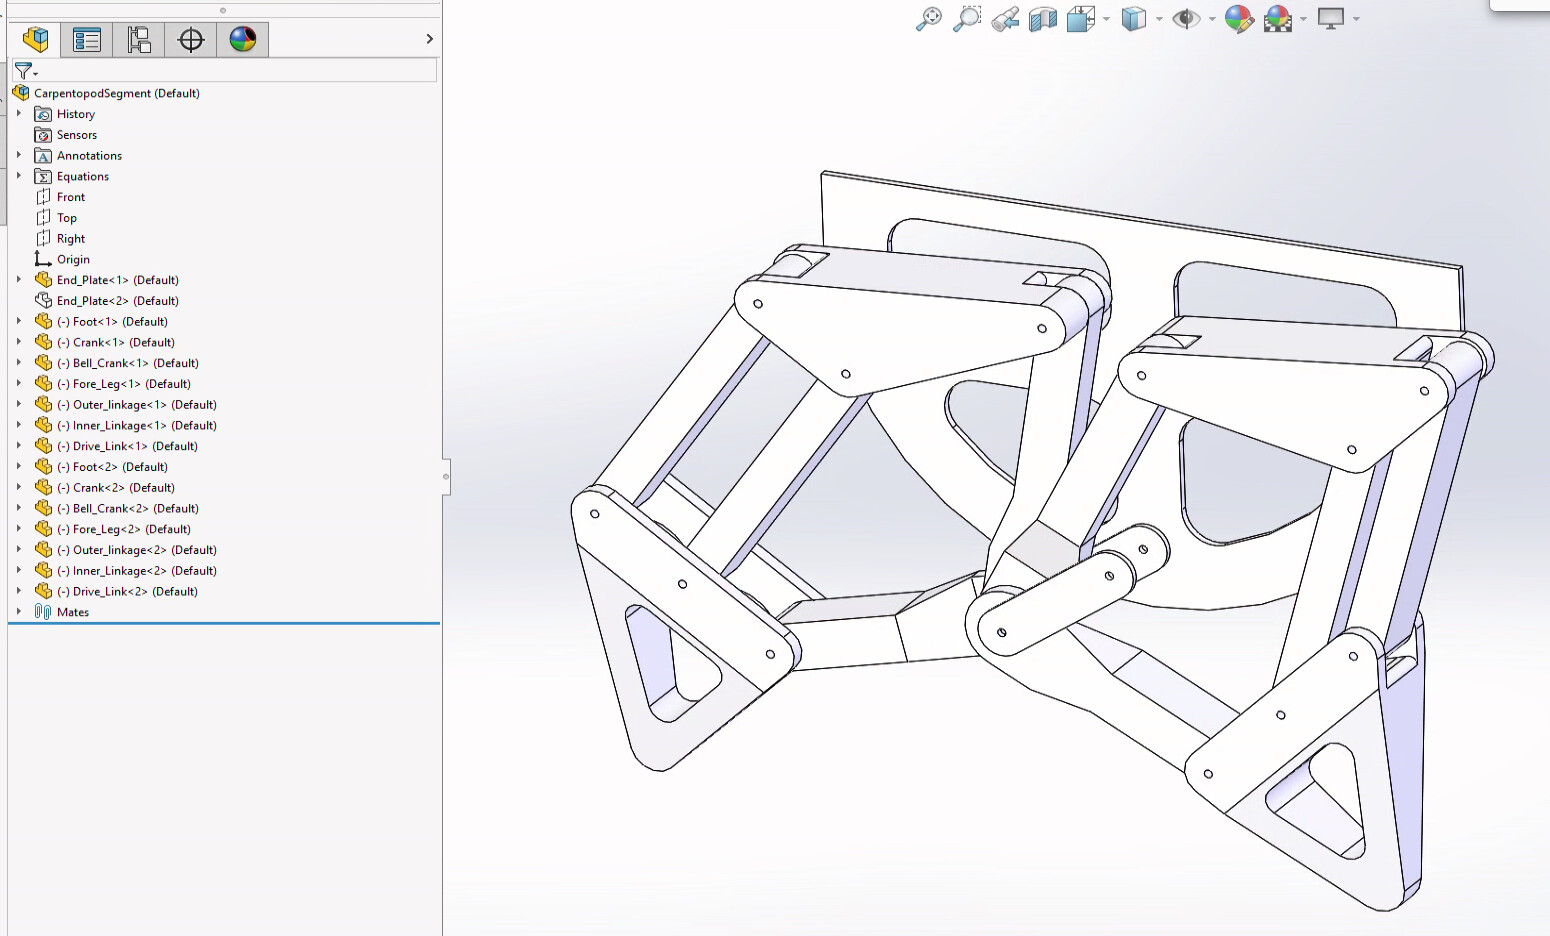
Task: Select the Zoom to Area tool
Action: 966,19
